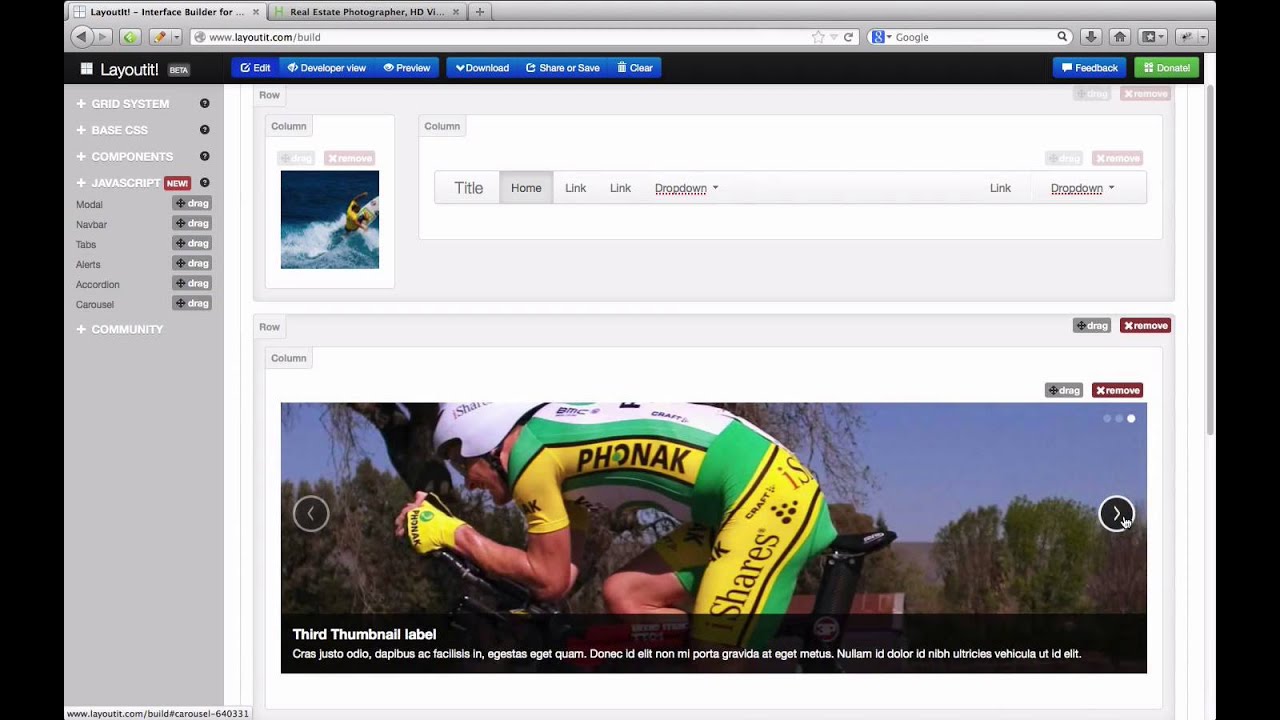The height and width of the screenshot is (720, 1280).
Task: Open browser downloads arrow icon
Action: point(1091,37)
